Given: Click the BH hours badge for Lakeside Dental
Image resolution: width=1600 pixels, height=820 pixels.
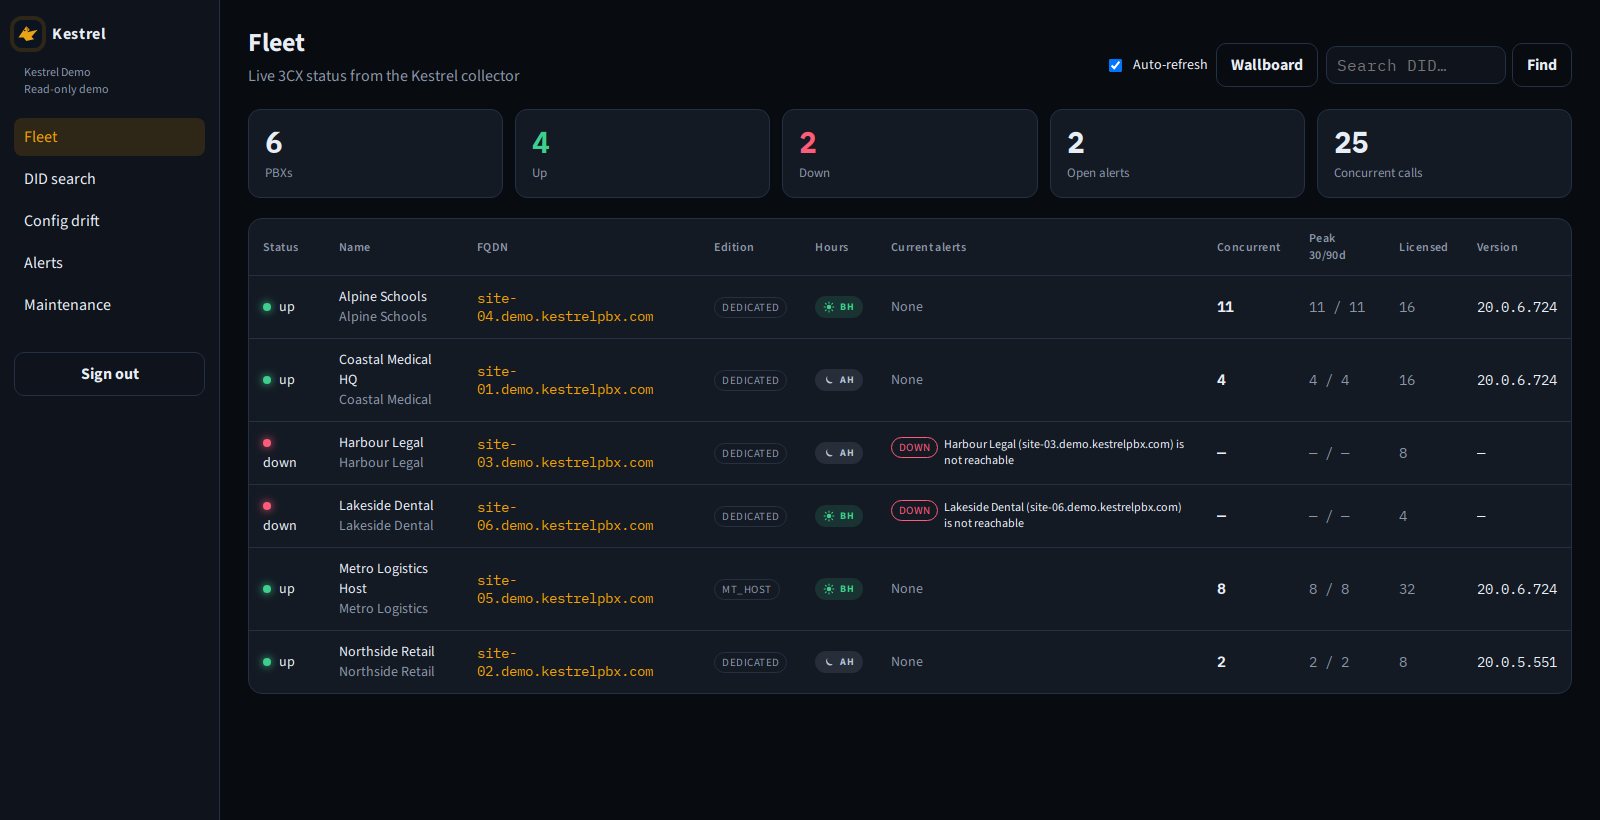Looking at the screenshot, I should pyautogui.click(x=839, y=516).
